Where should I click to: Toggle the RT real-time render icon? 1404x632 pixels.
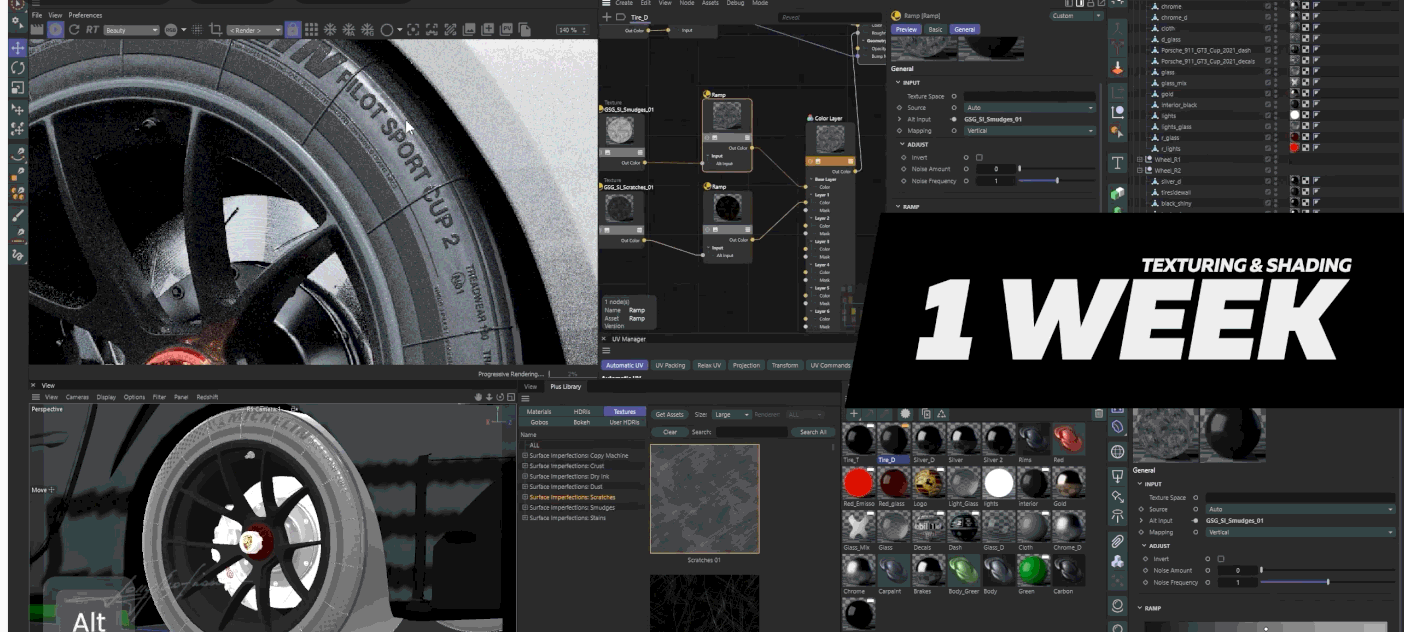(x=92, y=30)
